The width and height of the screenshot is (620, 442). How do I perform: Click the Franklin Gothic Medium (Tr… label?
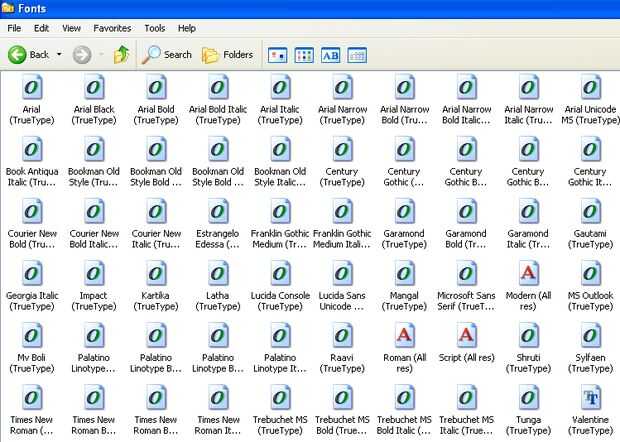tap(280, 239)
